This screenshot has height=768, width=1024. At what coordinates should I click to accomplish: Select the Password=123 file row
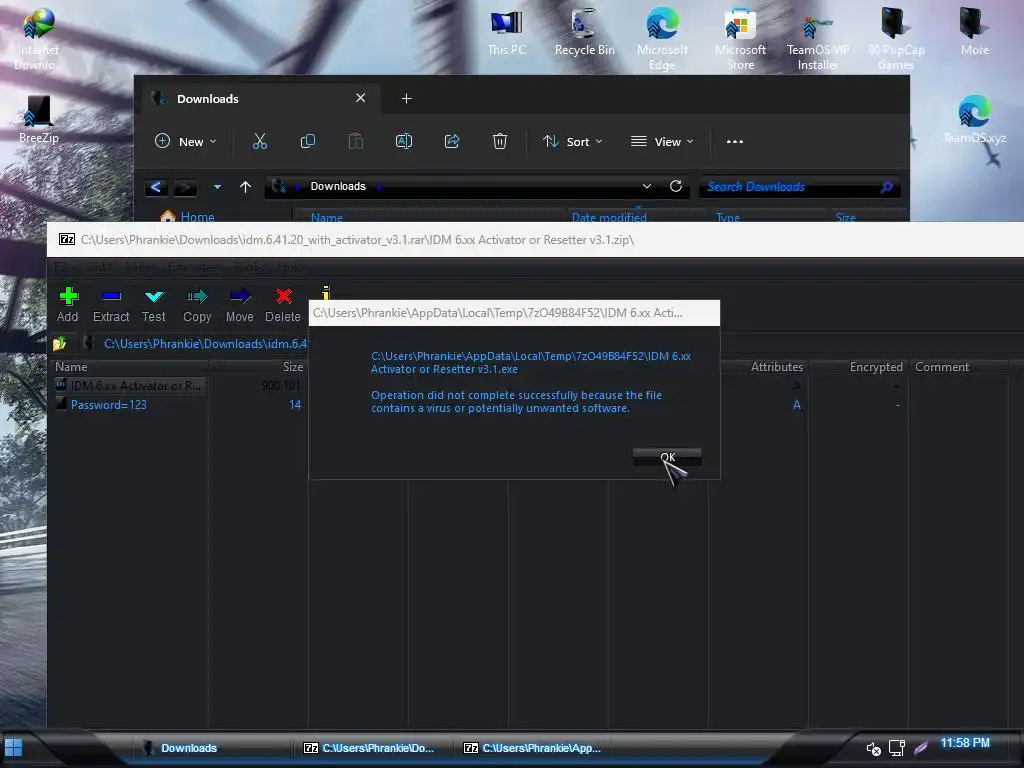click(178, 405)
